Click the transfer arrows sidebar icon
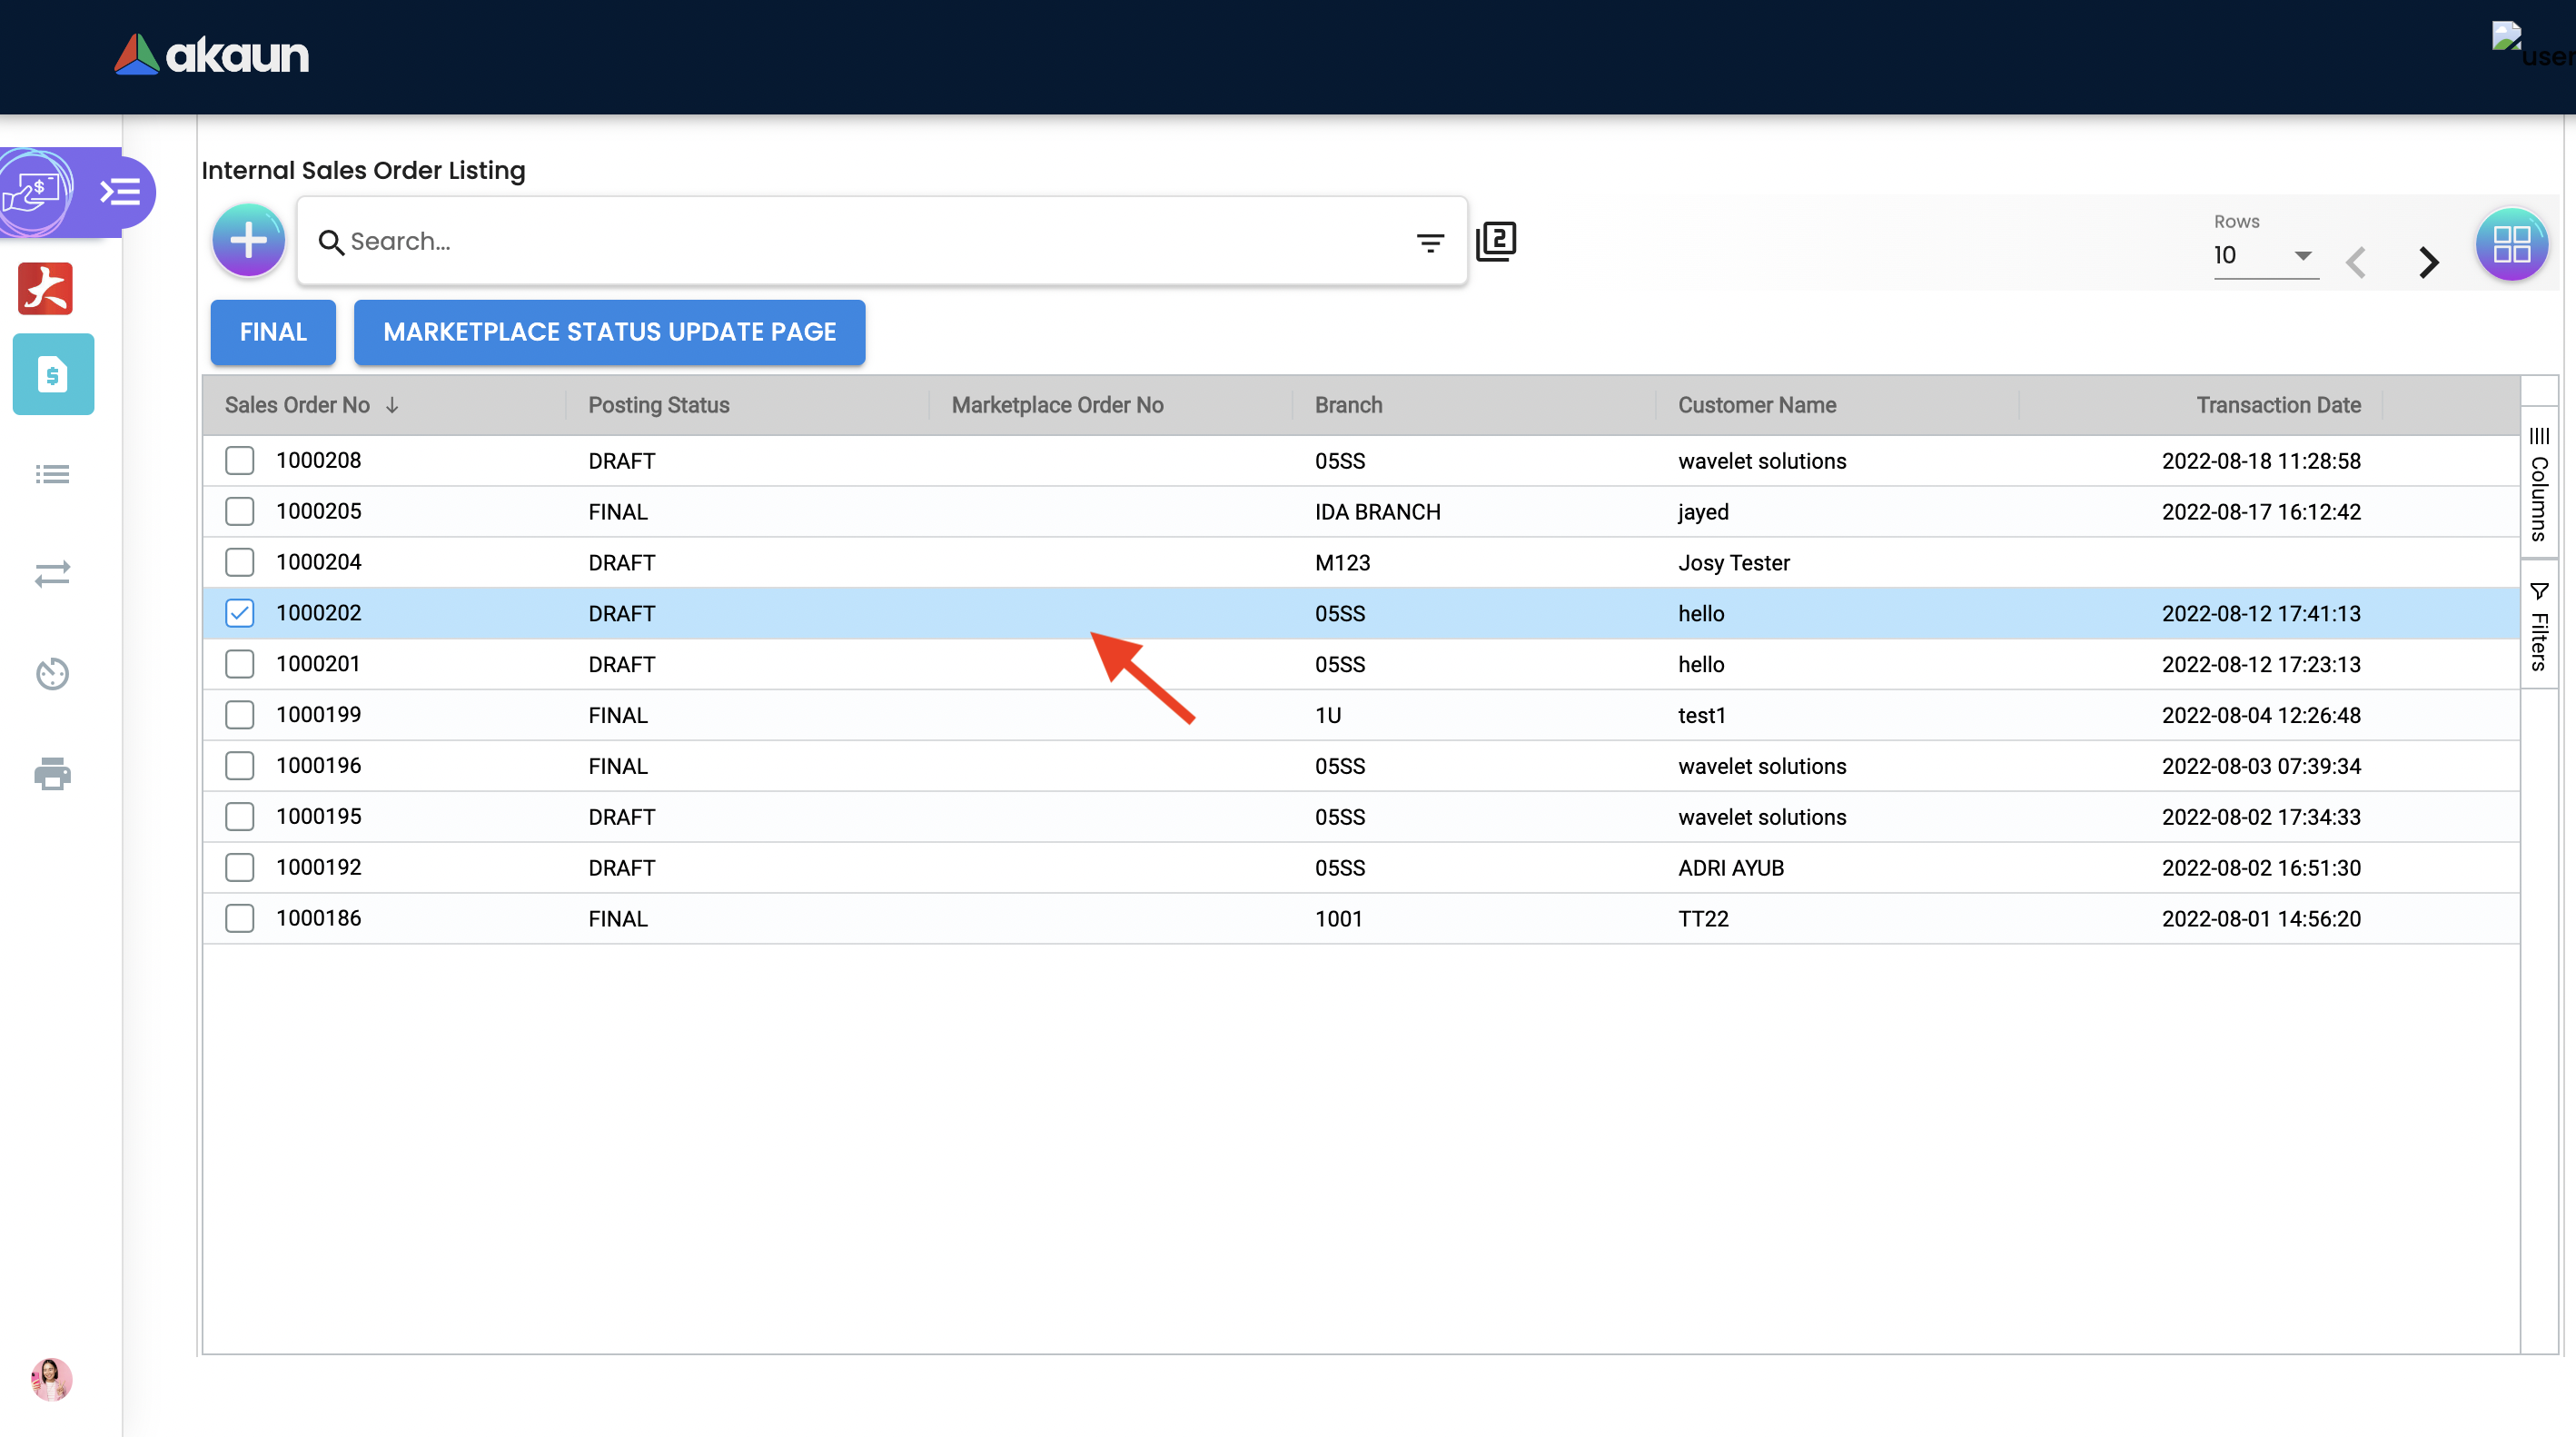The image size is (2576, 1437). [52, 573]
